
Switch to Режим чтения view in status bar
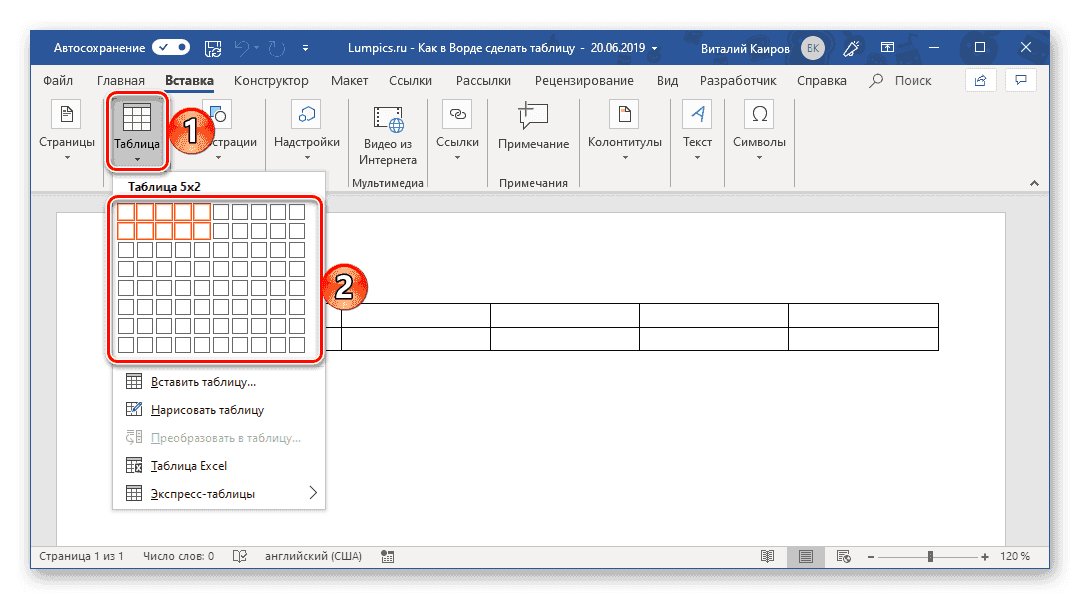(767, 556)
